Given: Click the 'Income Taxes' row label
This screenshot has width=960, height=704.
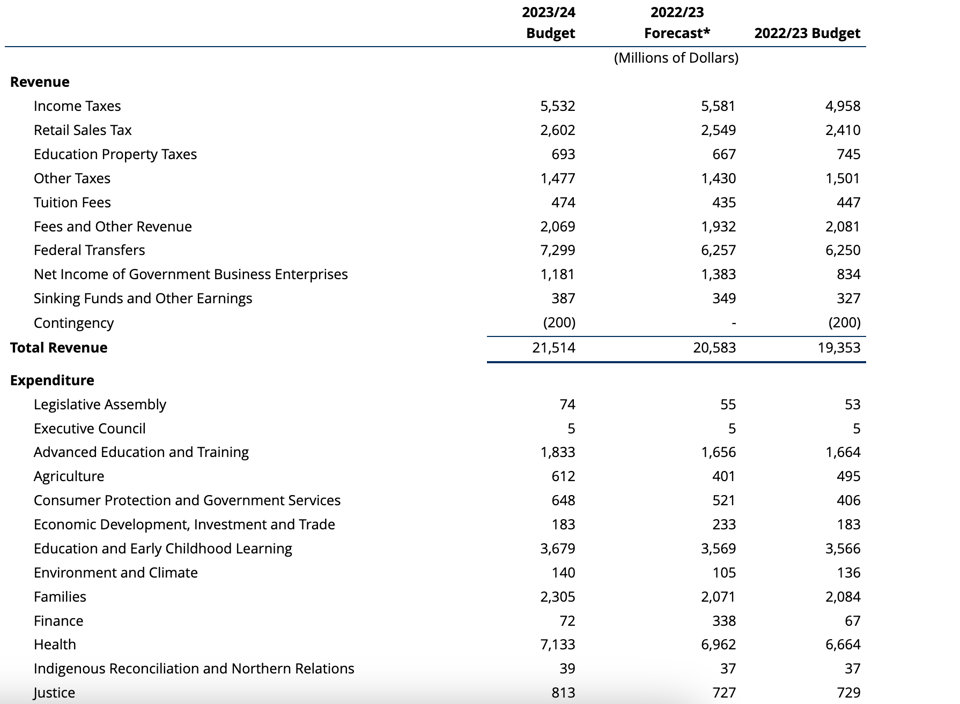Looking at the screenshot, I should [x=77, y=106].
